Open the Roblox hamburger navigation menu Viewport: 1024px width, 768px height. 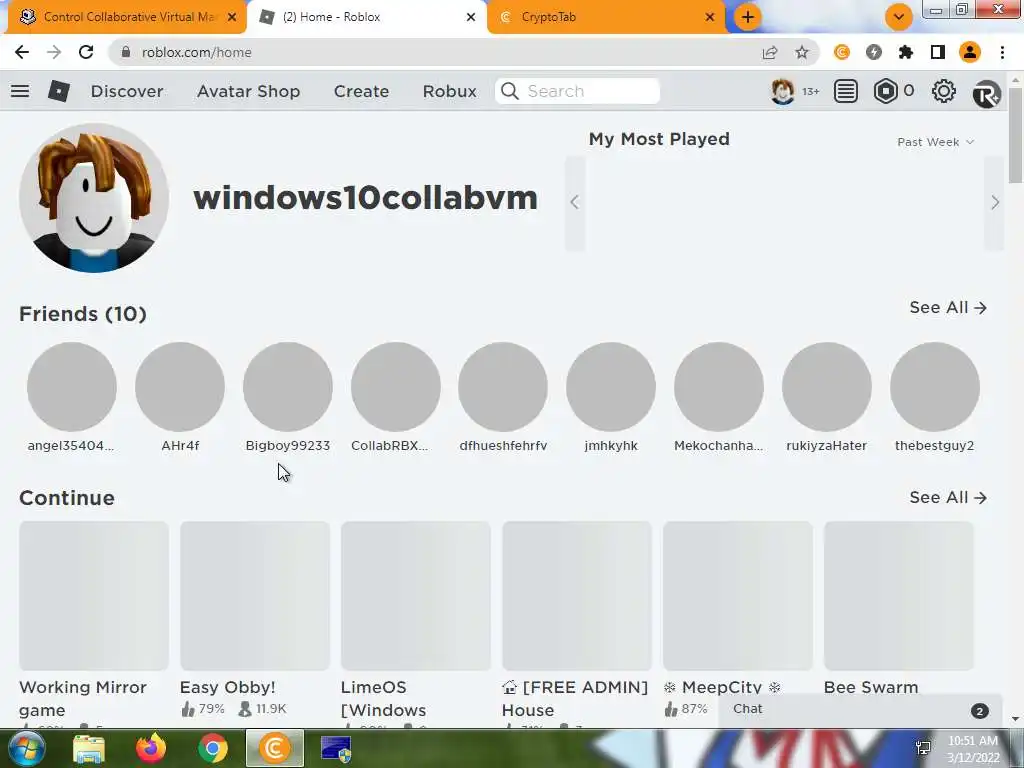pyautogui.click(x=20, y=91)
